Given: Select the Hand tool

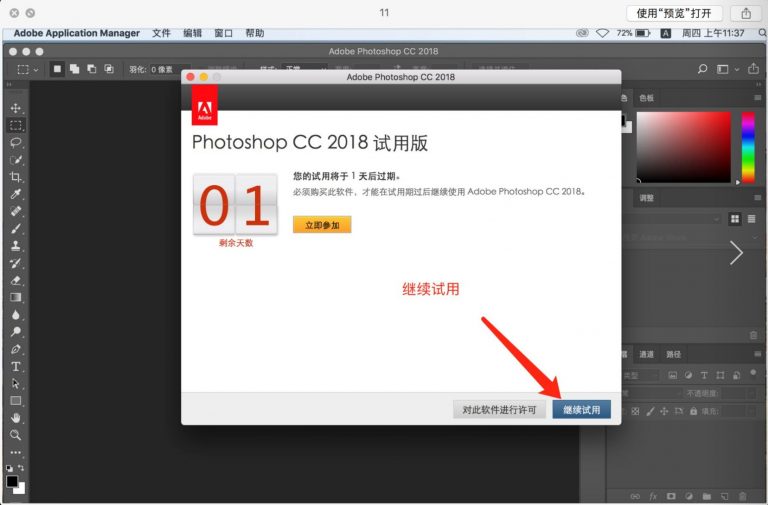Looking at the screenshot, I should 16,418.
